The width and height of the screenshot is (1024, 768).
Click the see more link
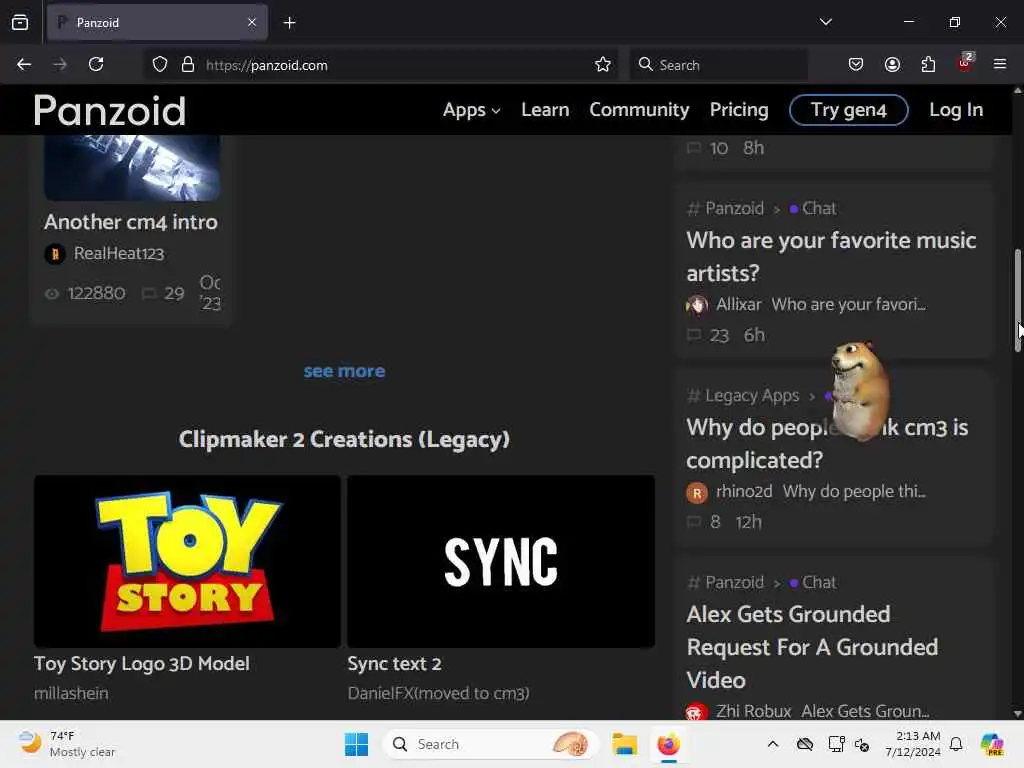point(344,371)
